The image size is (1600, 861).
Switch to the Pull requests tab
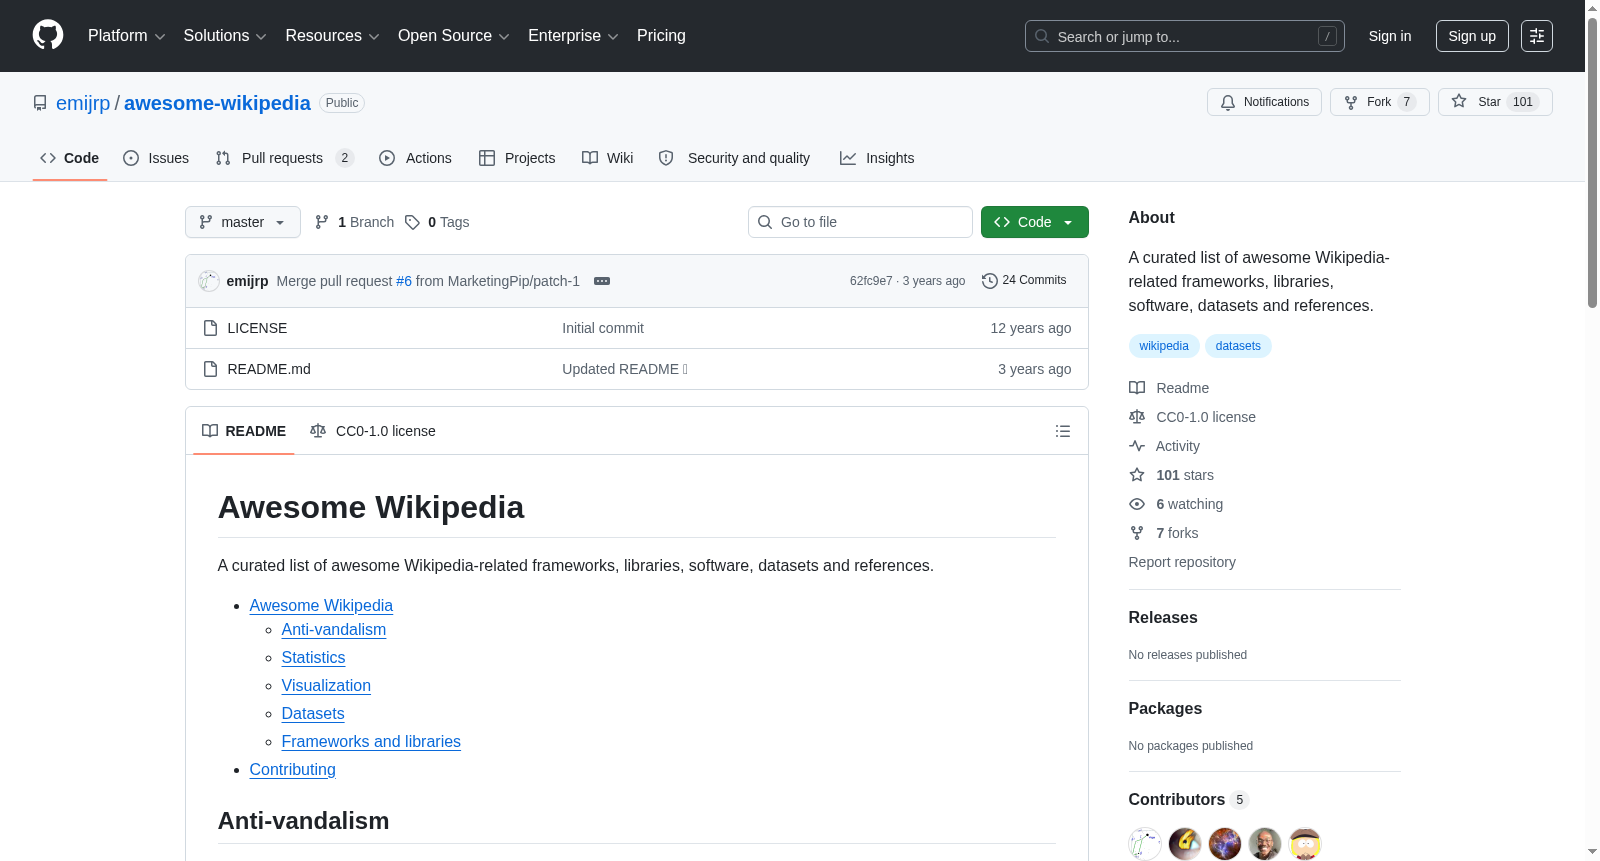click(x=285, y=158)
